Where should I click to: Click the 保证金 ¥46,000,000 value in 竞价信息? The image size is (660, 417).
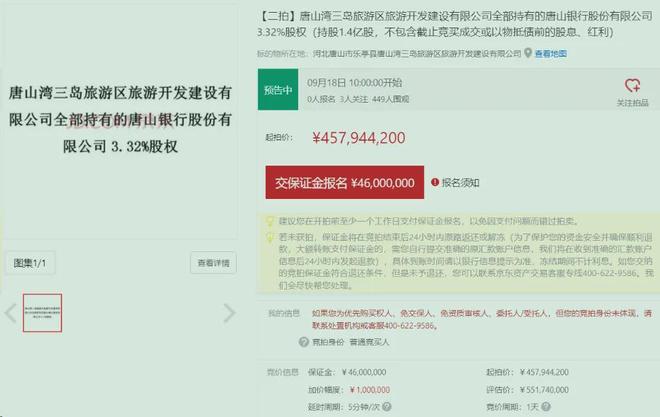pos(364,372)
